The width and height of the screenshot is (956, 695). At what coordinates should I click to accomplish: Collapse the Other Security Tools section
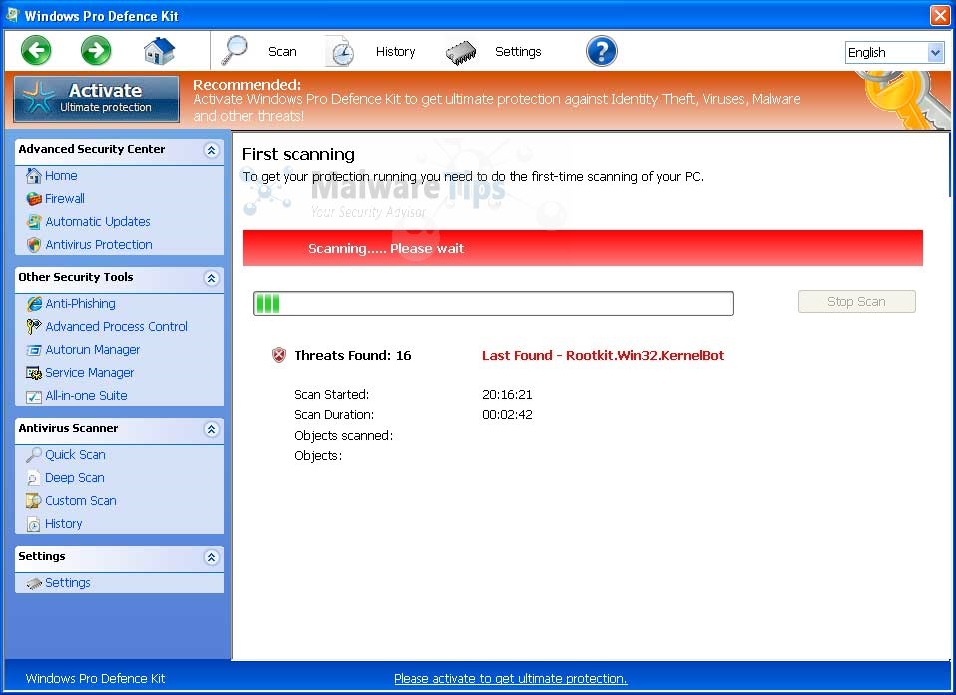(x=212, y=278)
